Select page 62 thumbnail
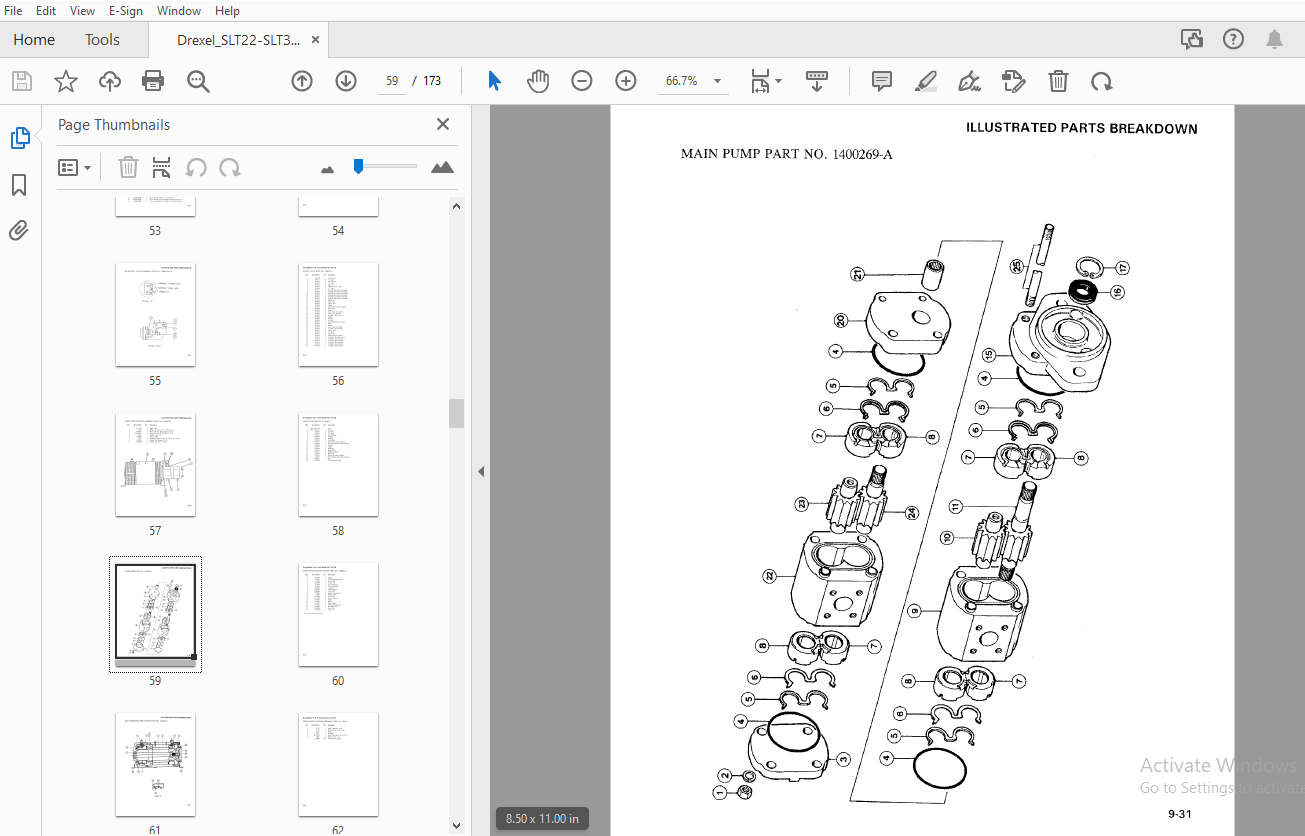 pyautogui.click(x=338, y=765)
